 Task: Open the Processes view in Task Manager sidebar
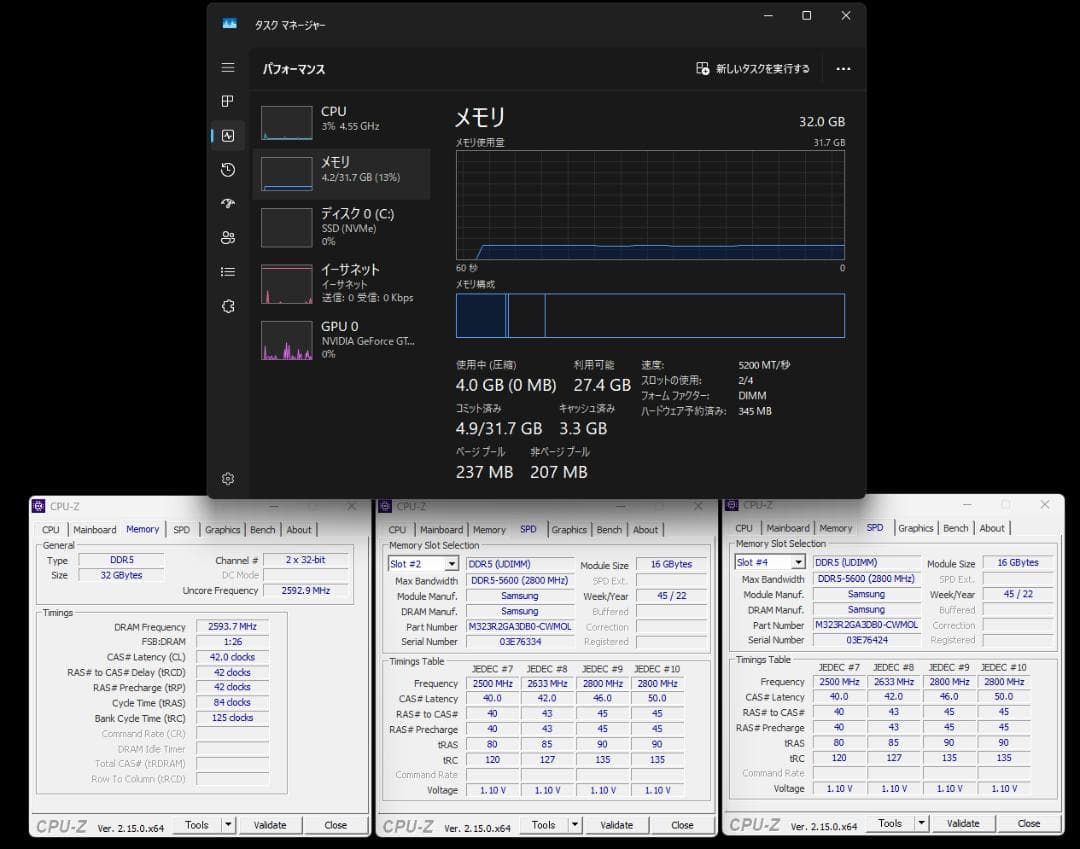point(227,101)
